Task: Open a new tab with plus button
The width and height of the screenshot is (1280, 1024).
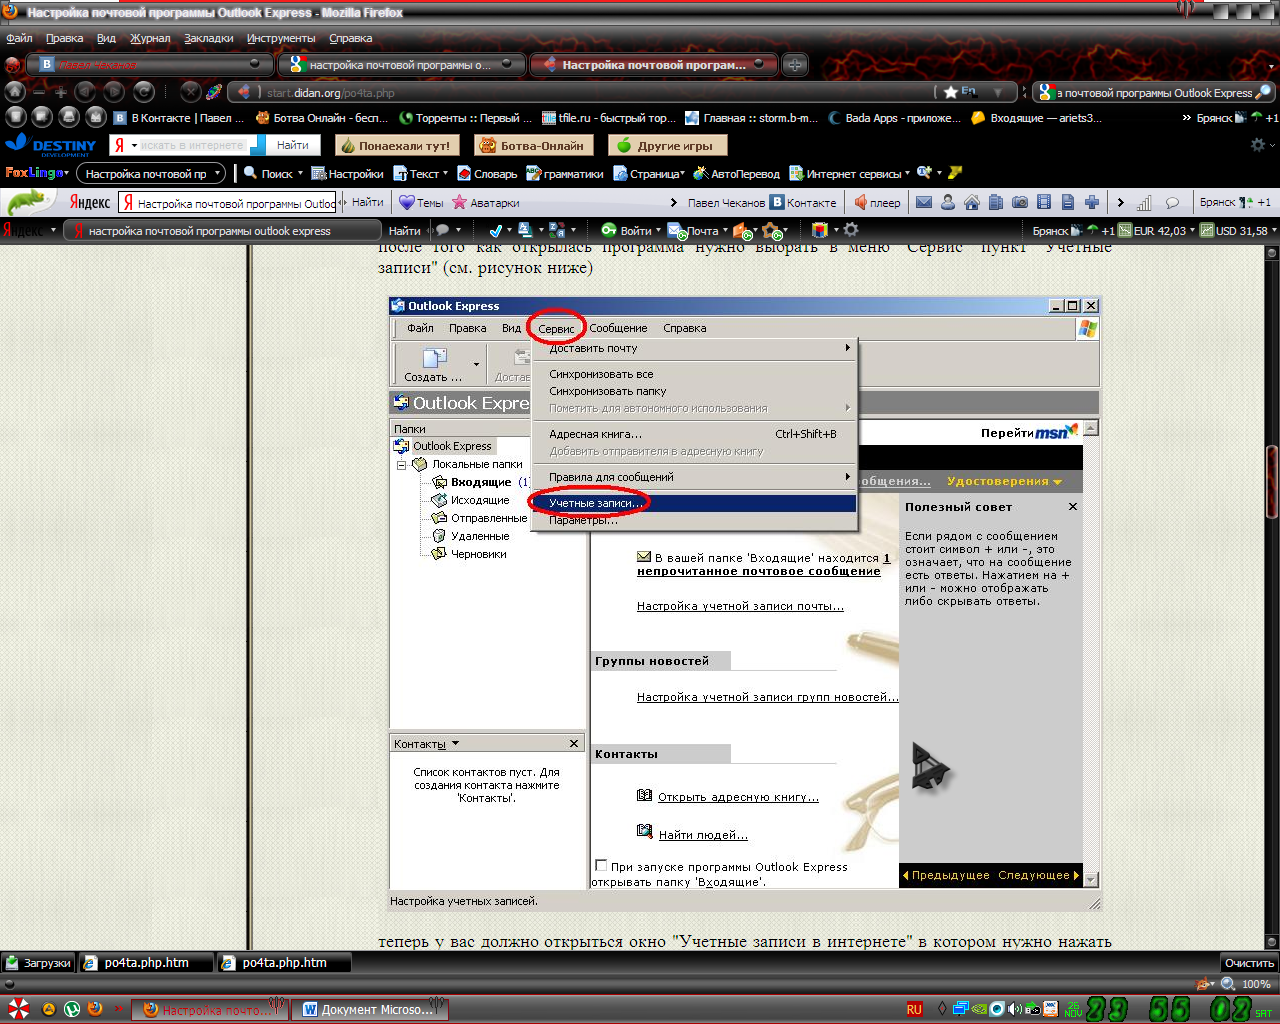Action: tap(794, 65)
